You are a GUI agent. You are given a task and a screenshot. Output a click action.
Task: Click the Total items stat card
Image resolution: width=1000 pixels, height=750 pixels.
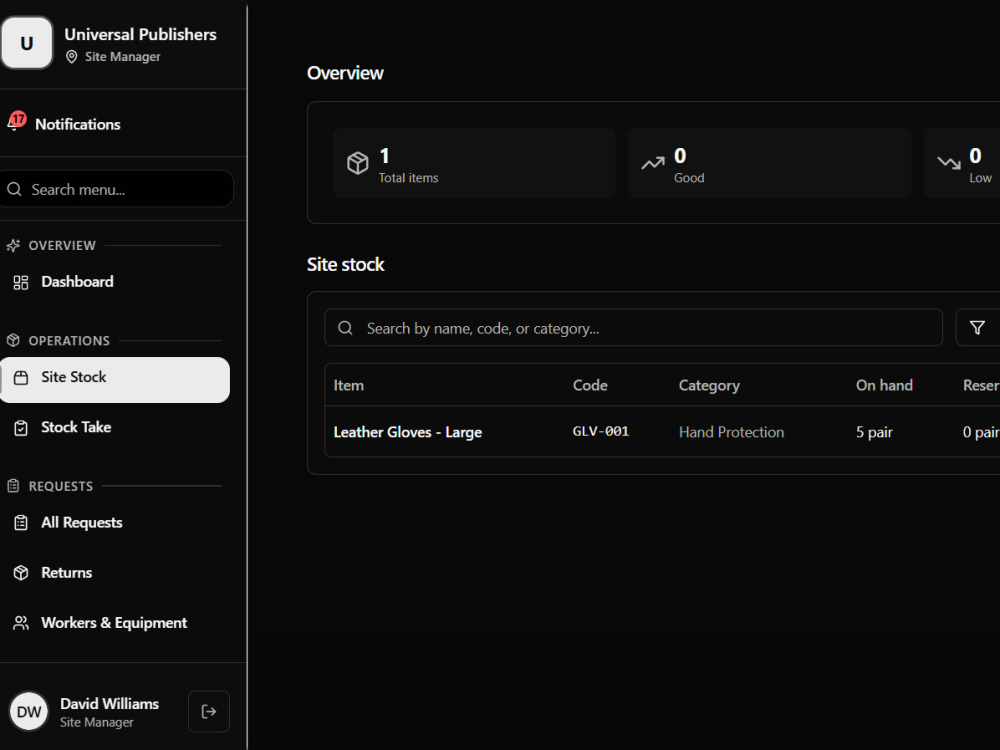pyautogui.click(x=474, y=163)
